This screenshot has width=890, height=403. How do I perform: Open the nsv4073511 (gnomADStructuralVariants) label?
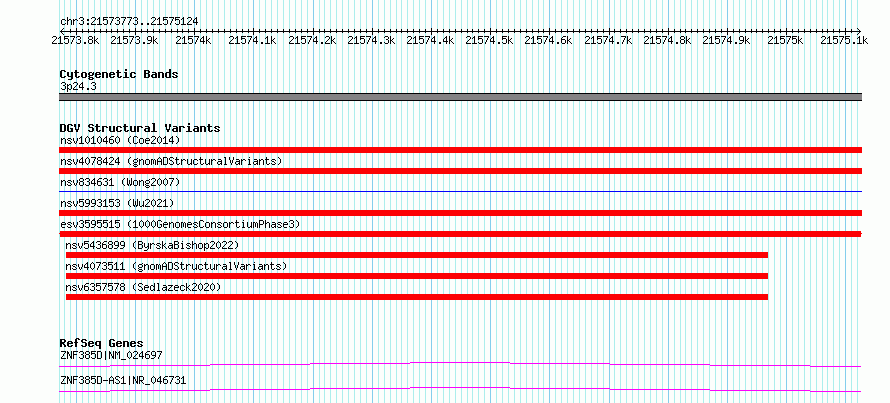tap(176, 266)
